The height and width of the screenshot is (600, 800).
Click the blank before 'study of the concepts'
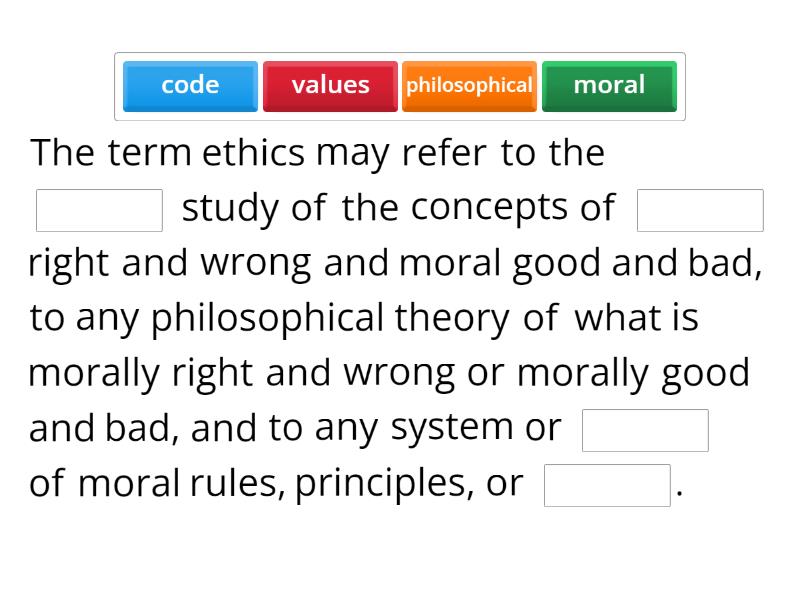click(98, 208)
